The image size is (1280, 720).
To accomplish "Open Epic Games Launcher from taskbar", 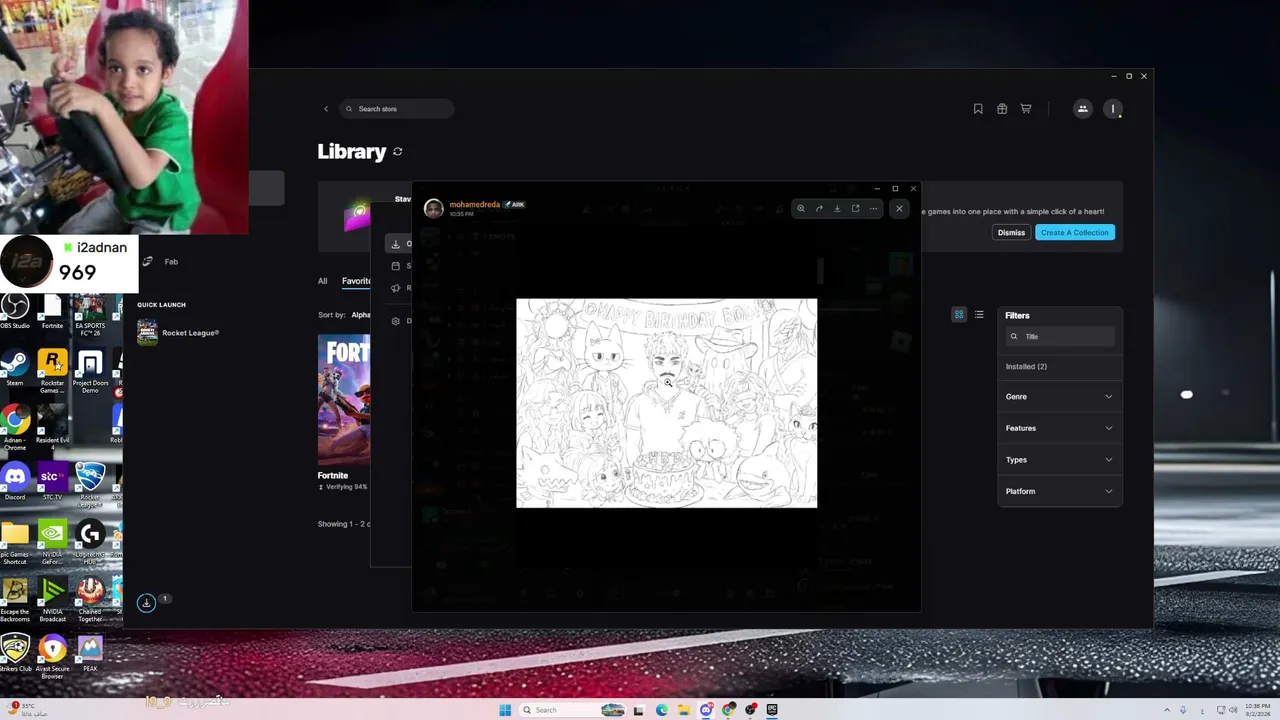I will [772, 710].
